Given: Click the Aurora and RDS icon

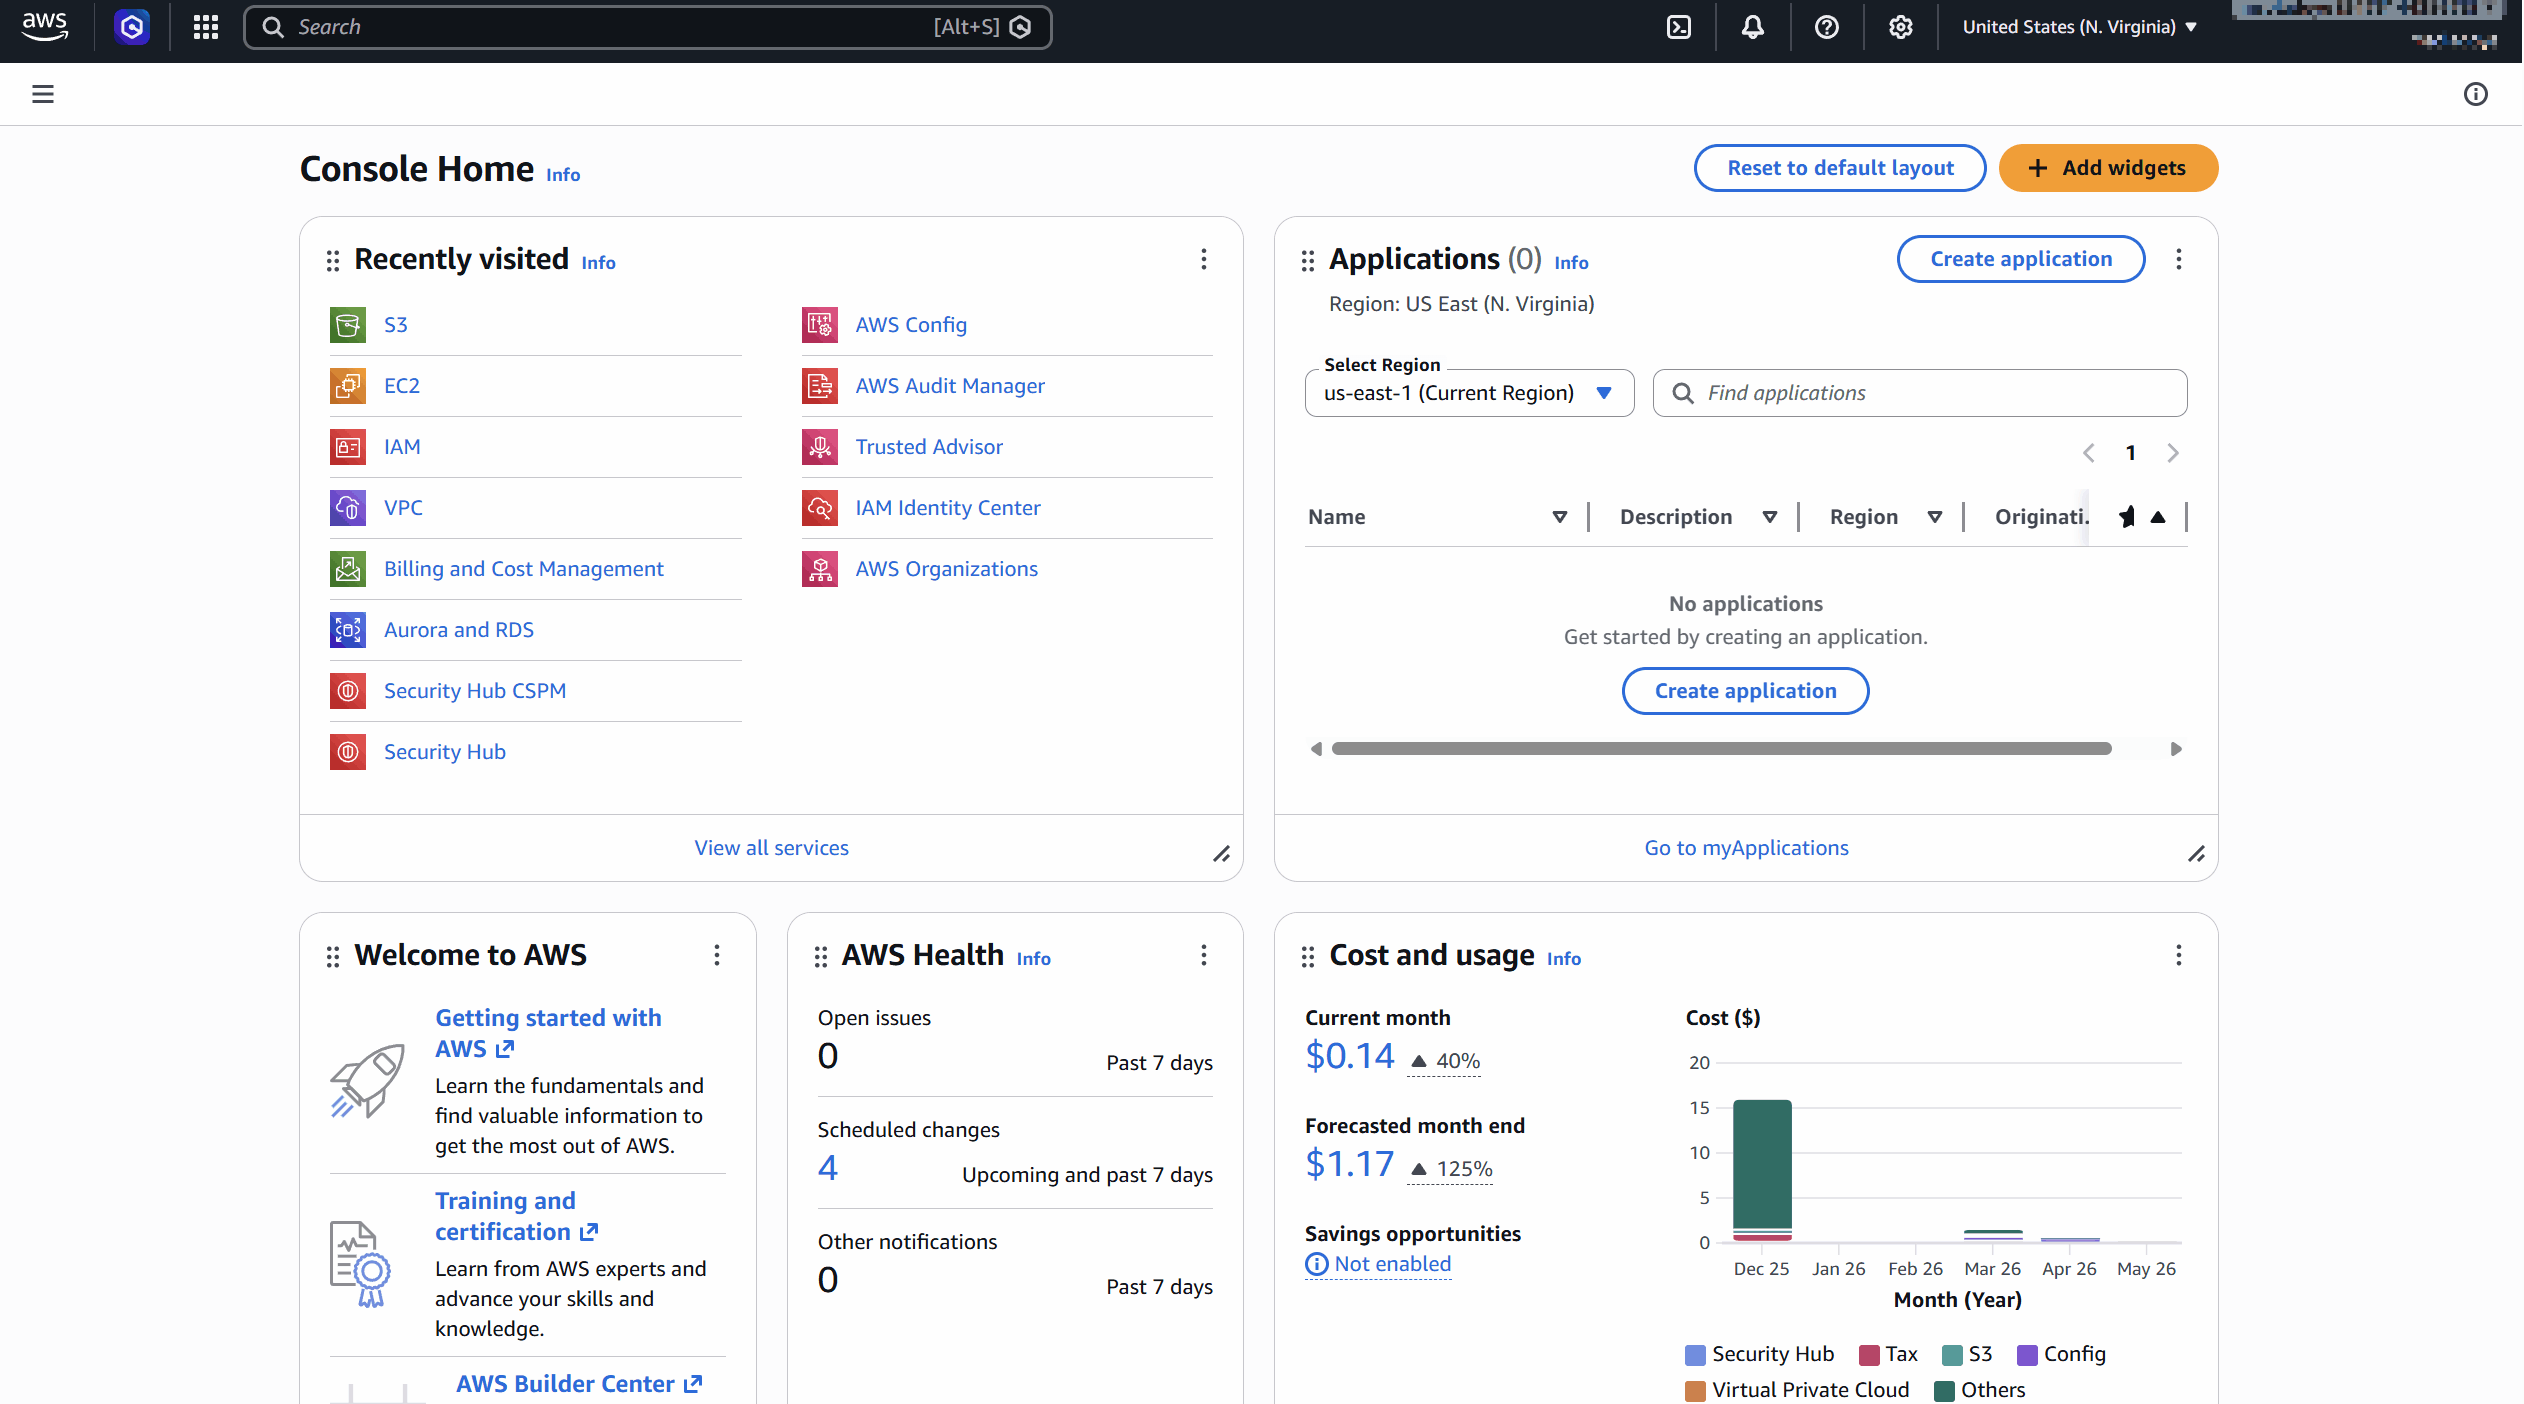Looking at the screenshot, I should pyautogui.click(x=348, y=630).
